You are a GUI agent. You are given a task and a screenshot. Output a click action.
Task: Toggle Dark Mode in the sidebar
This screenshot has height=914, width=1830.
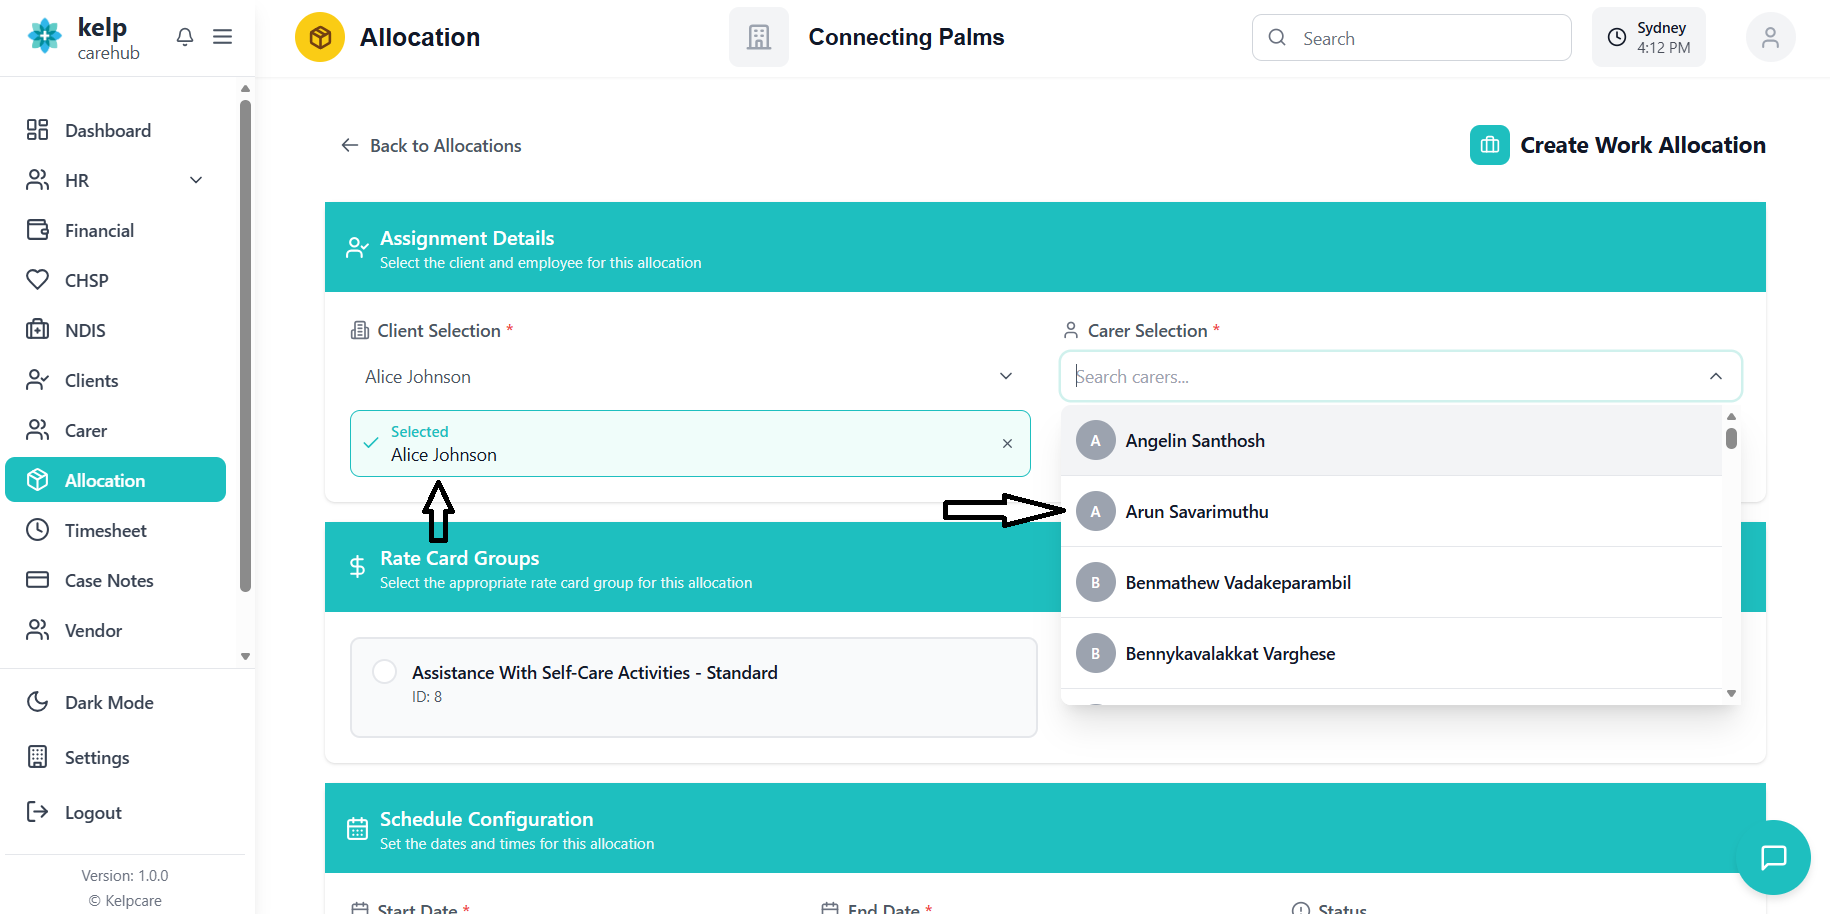point(108,702)
